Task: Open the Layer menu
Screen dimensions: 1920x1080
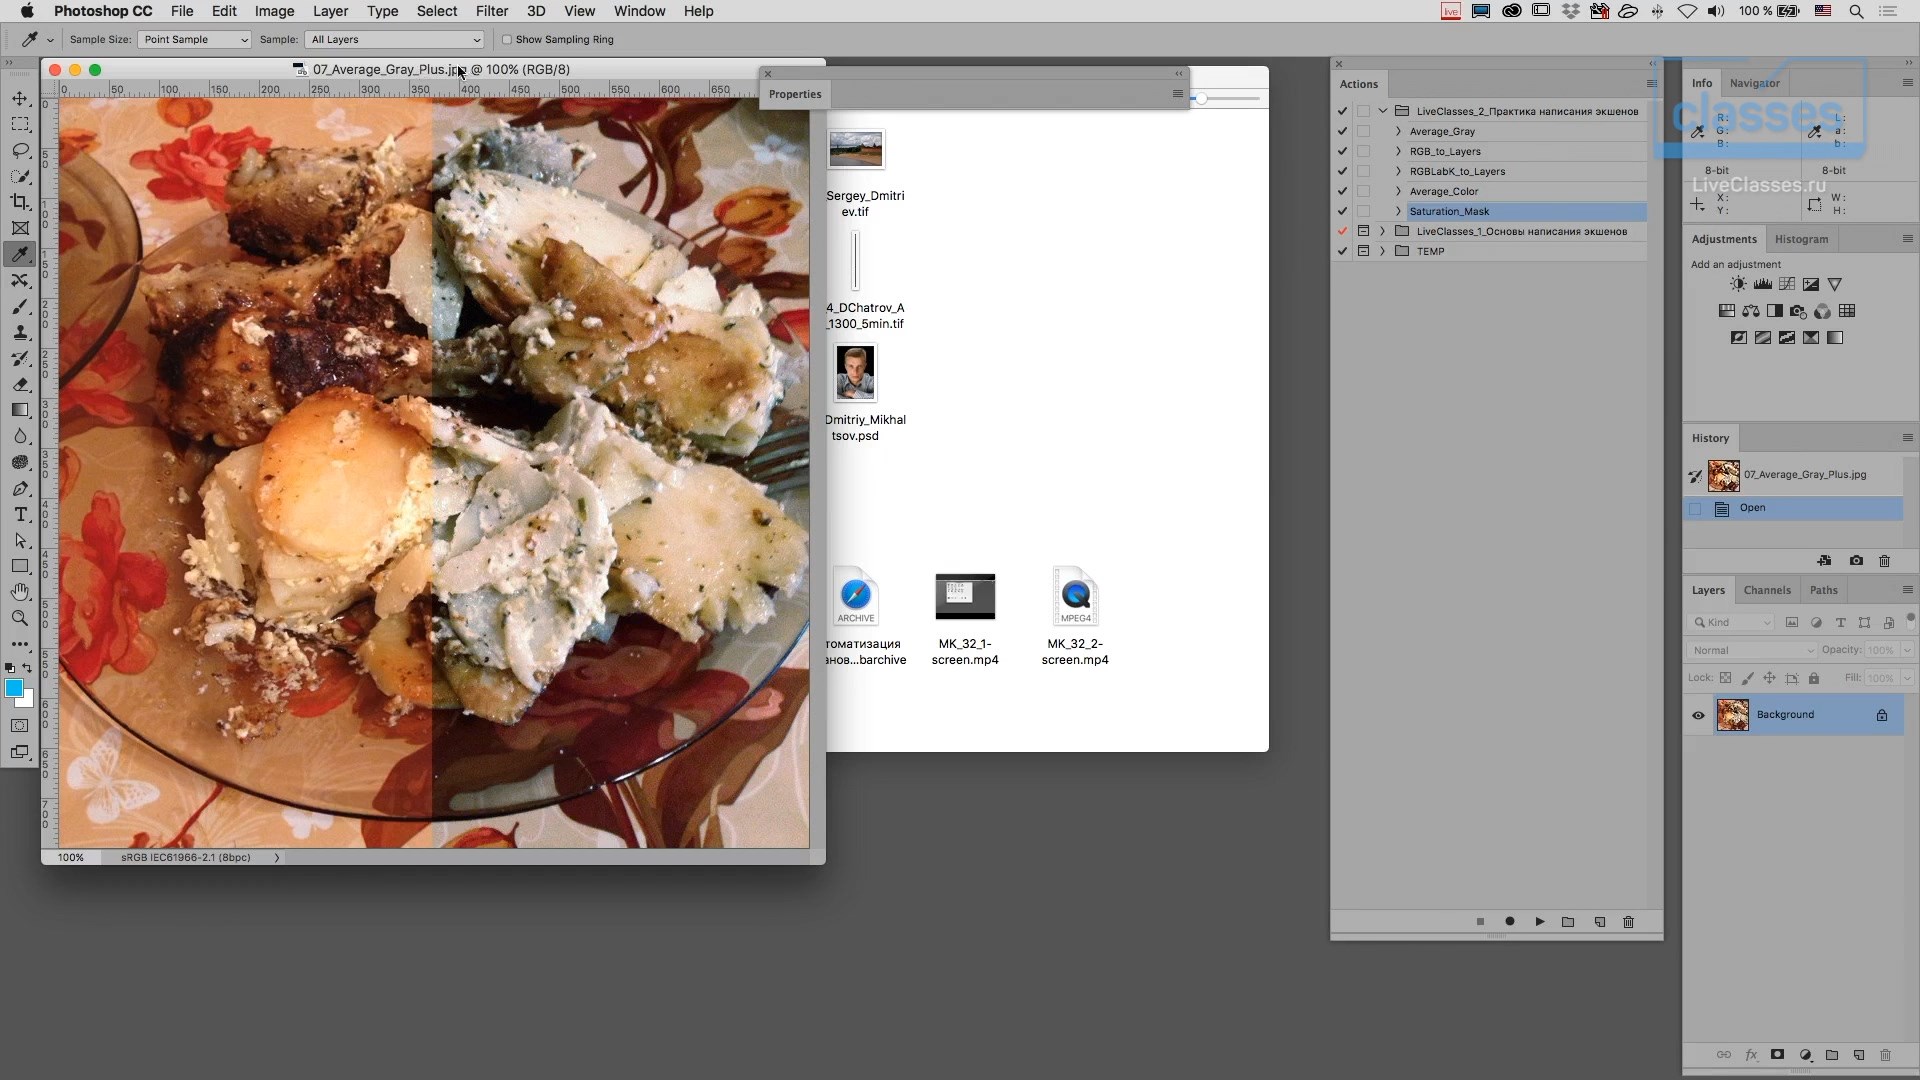Action: click(x=330, y=11)
